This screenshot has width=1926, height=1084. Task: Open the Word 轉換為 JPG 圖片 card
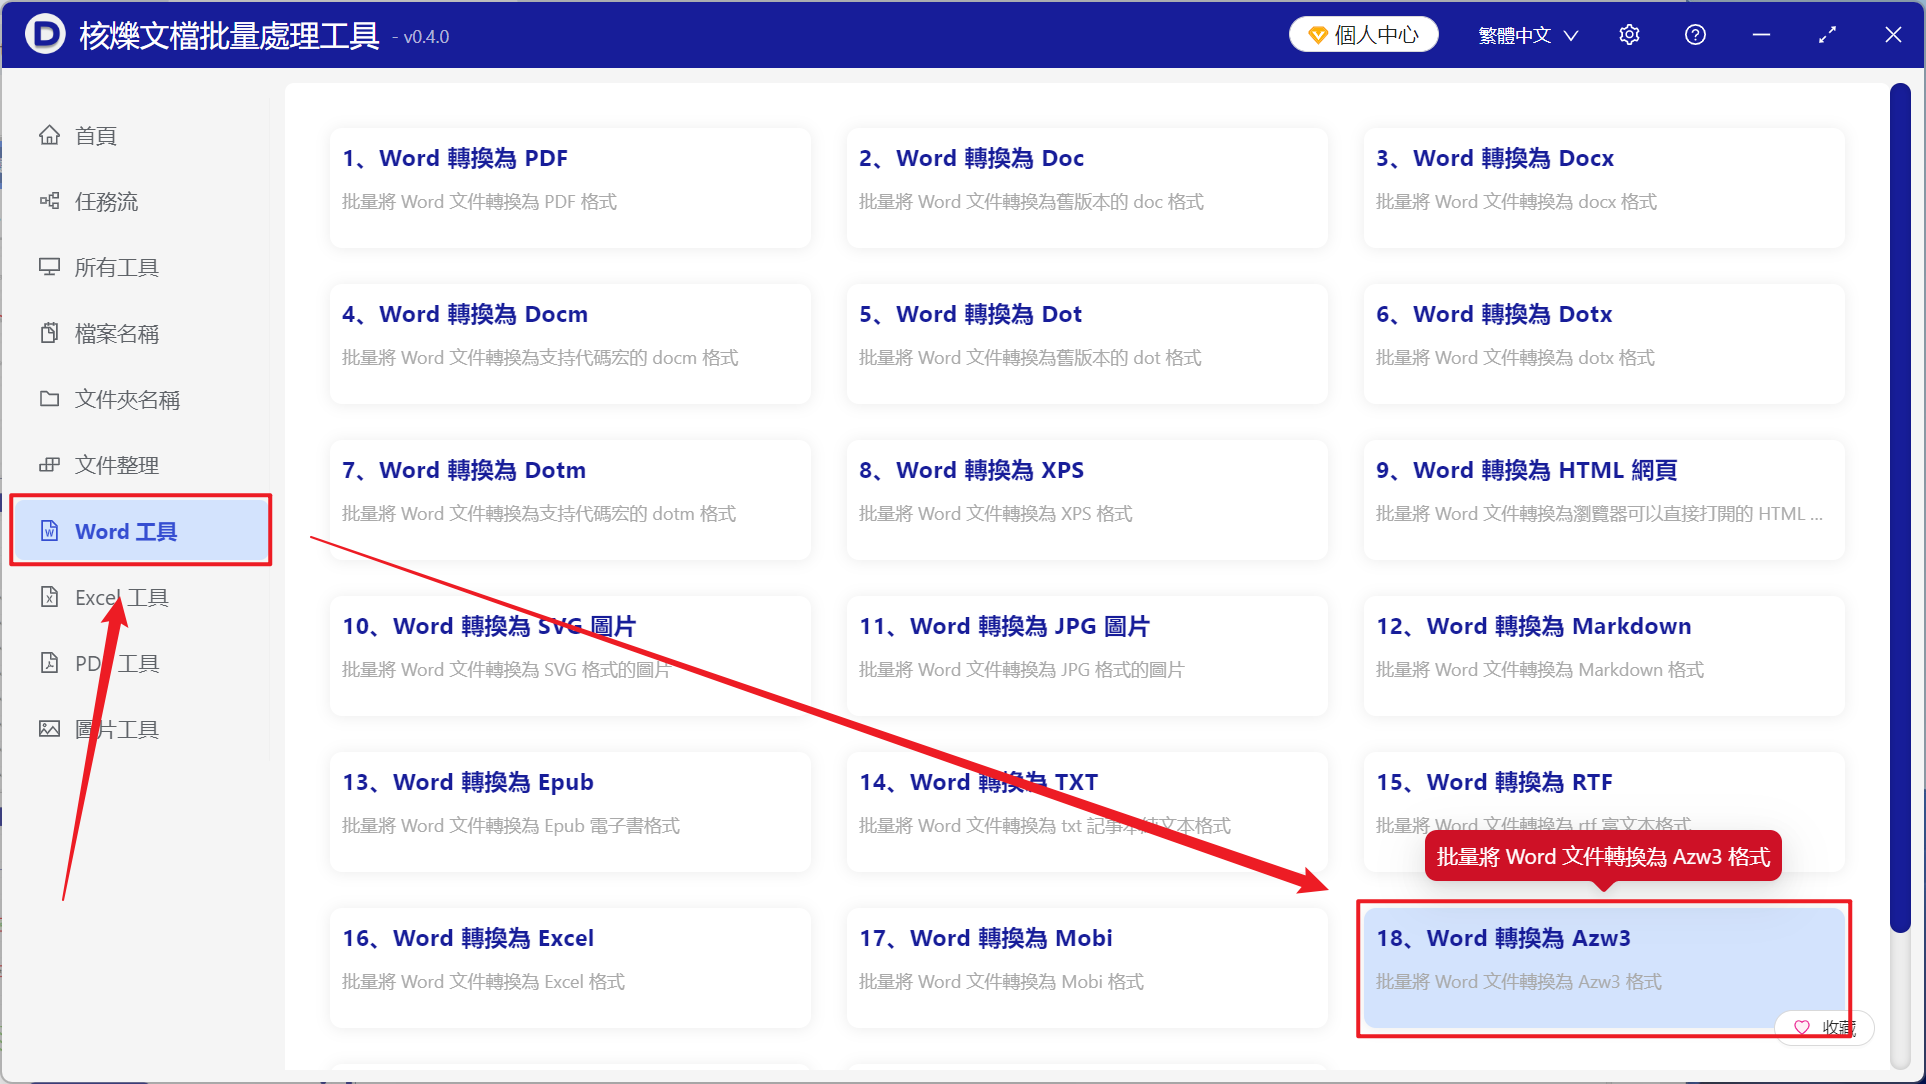[1087, 656]
